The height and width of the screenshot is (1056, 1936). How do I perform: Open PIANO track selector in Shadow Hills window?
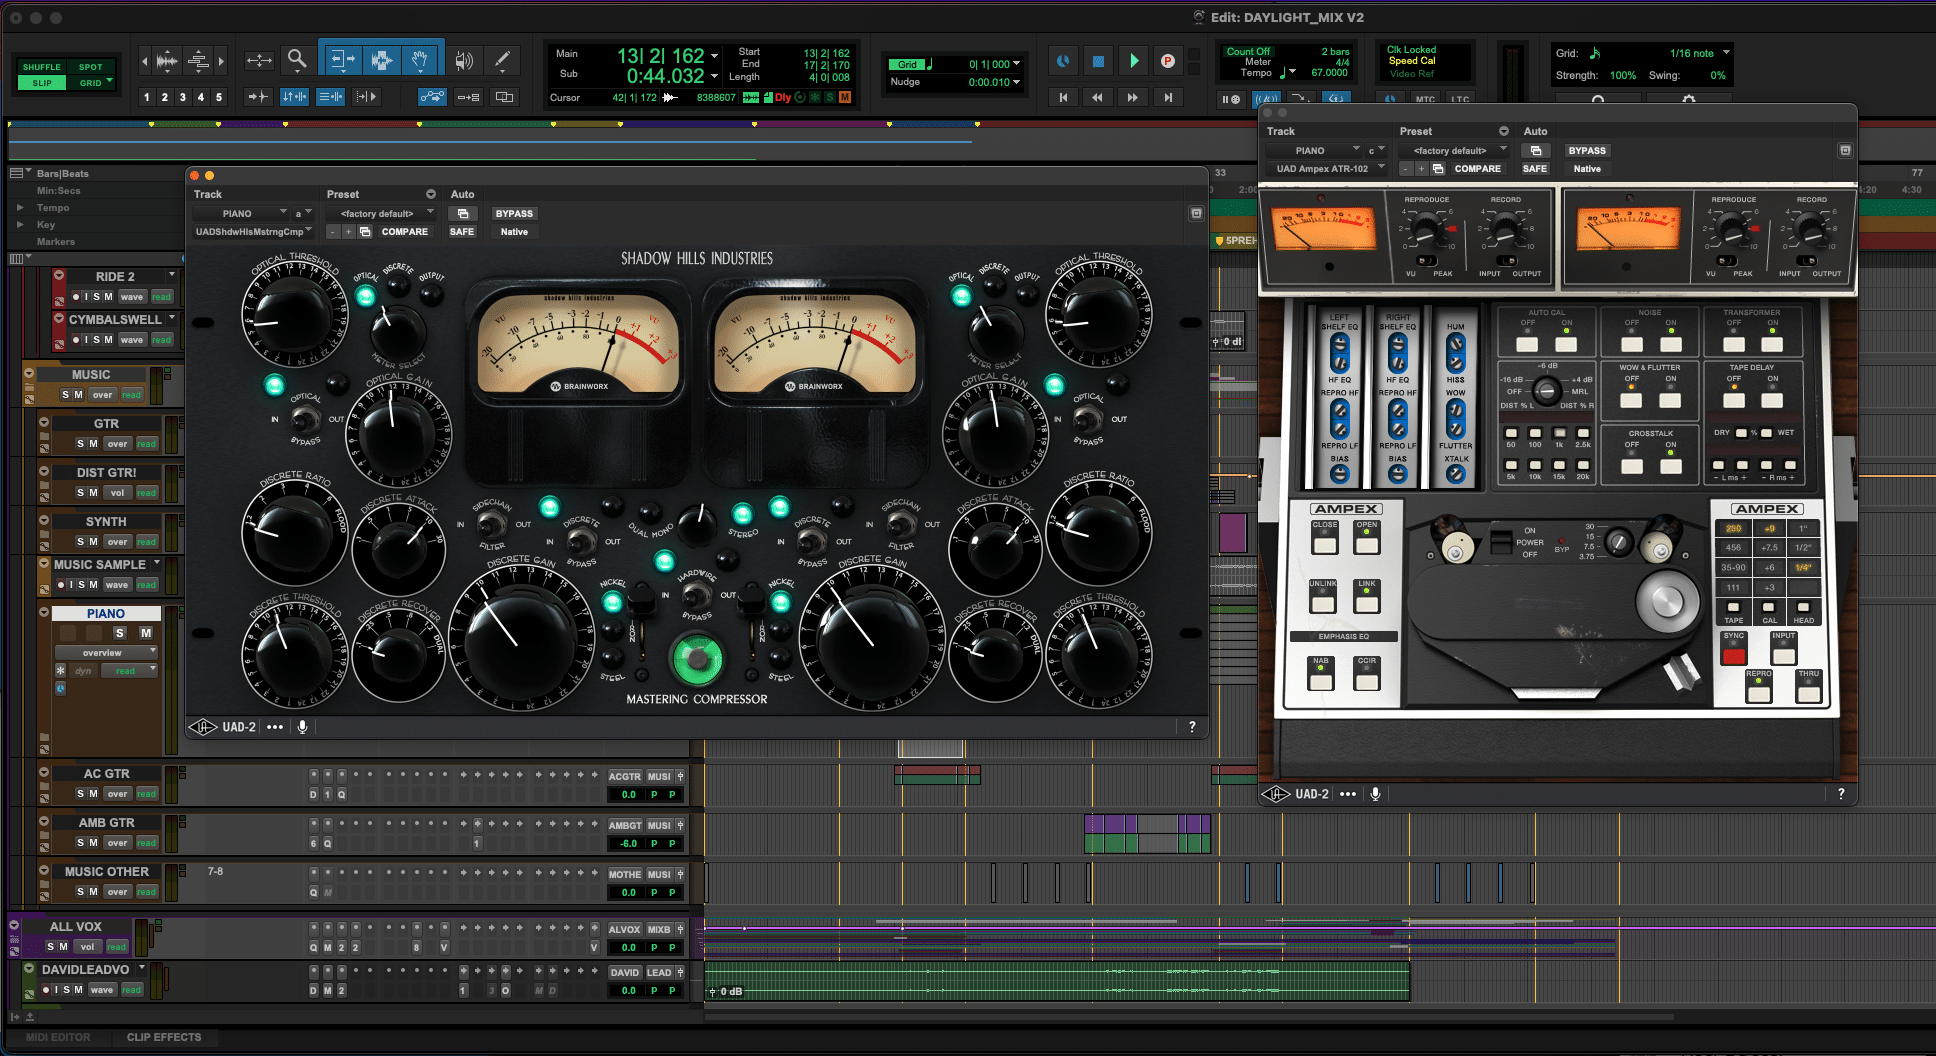(x=240, y=214)
